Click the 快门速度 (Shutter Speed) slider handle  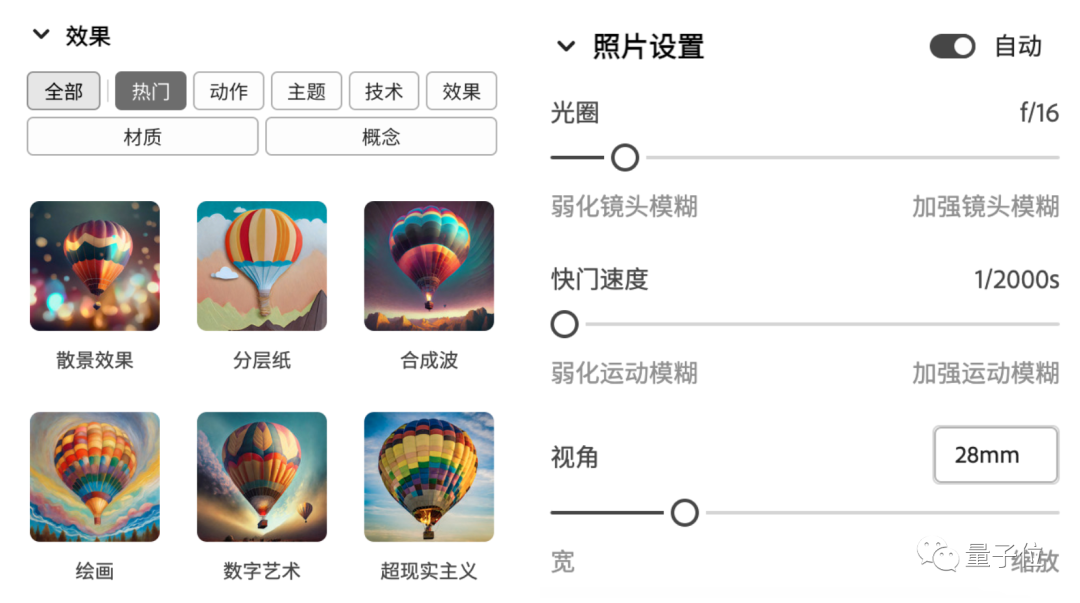[564, 324]
